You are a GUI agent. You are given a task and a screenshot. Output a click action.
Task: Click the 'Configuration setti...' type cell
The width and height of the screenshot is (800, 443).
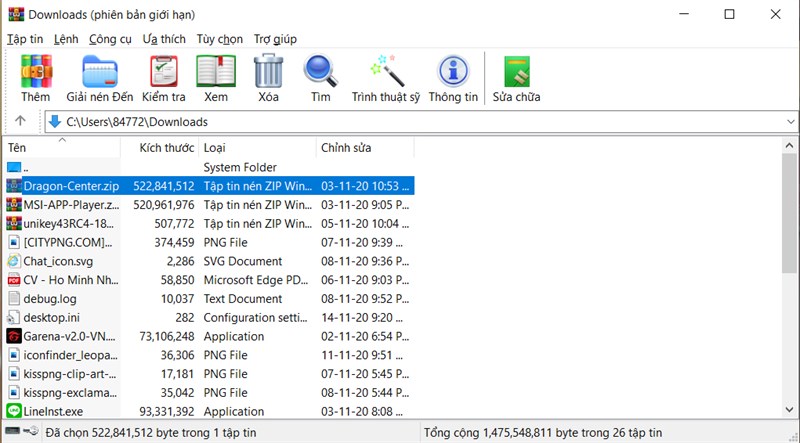click(x=256, y=317)
